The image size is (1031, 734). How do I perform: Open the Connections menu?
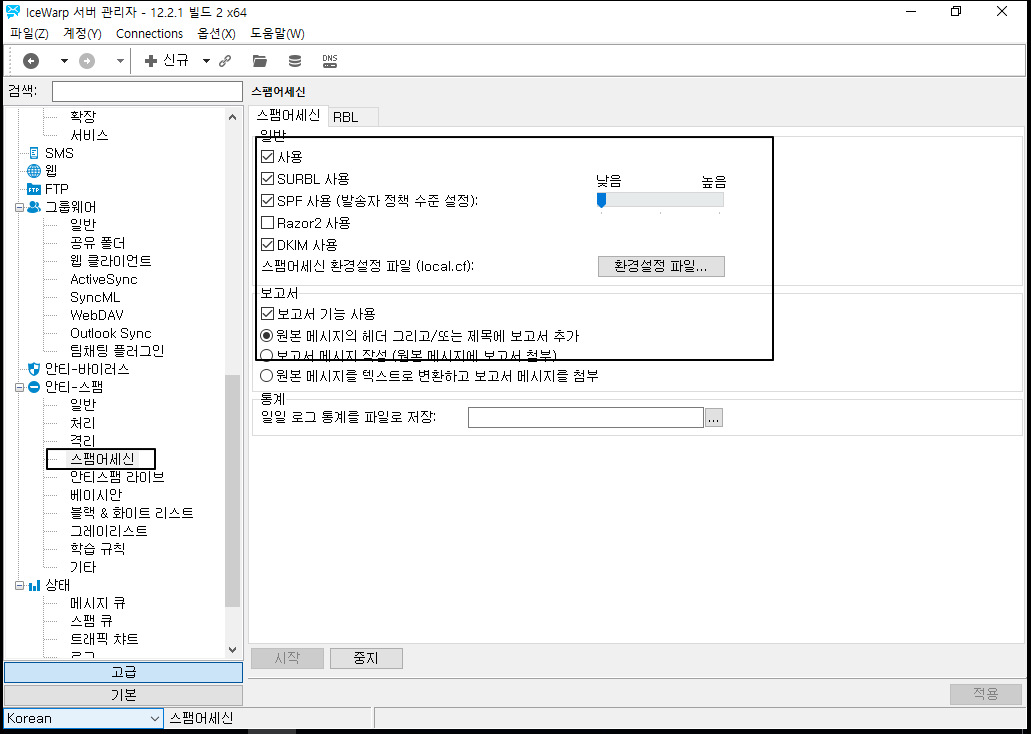(149, 34)
